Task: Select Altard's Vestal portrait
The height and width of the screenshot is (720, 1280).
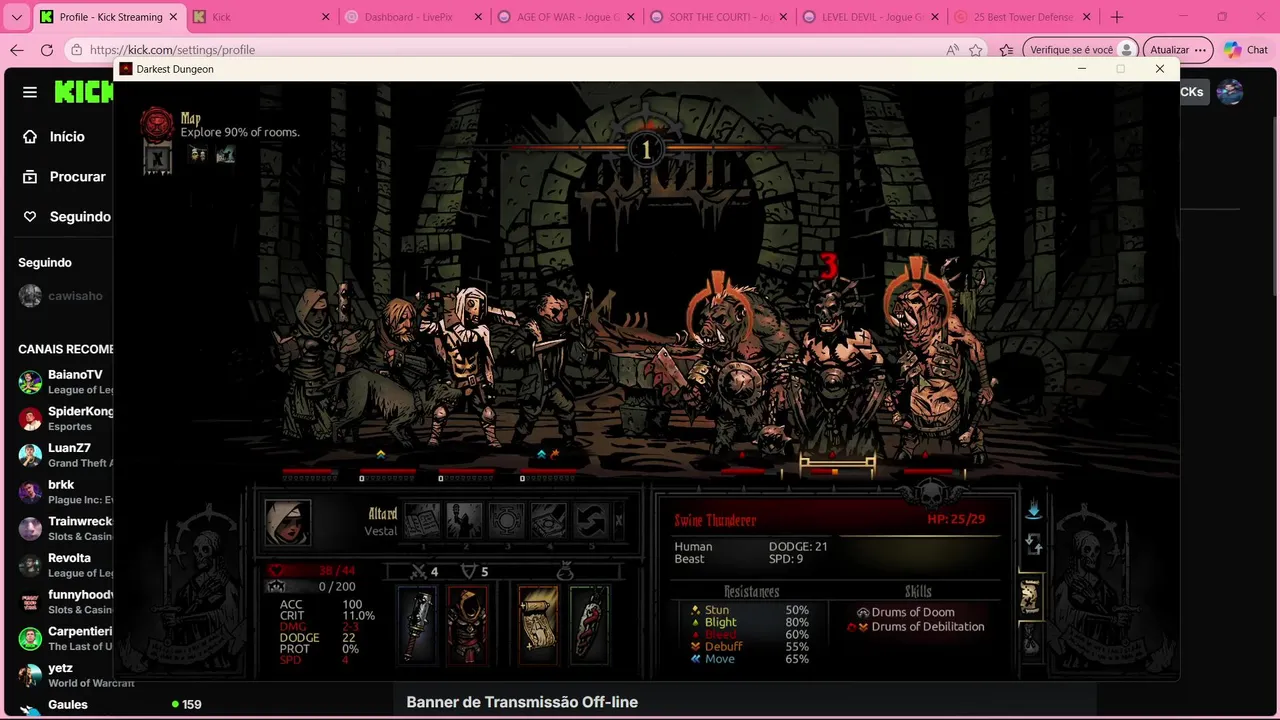Action: tap(288, 522)
